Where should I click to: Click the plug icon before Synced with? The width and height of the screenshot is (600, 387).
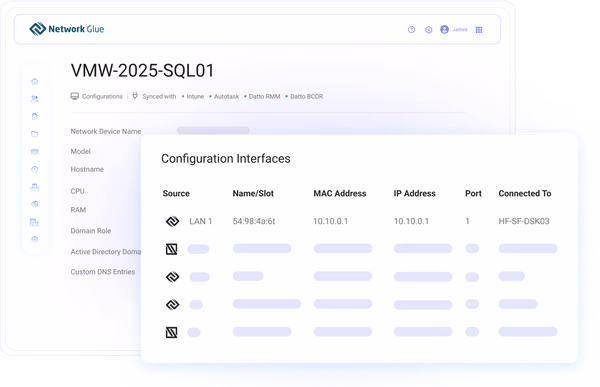click(x=135, y=96)
